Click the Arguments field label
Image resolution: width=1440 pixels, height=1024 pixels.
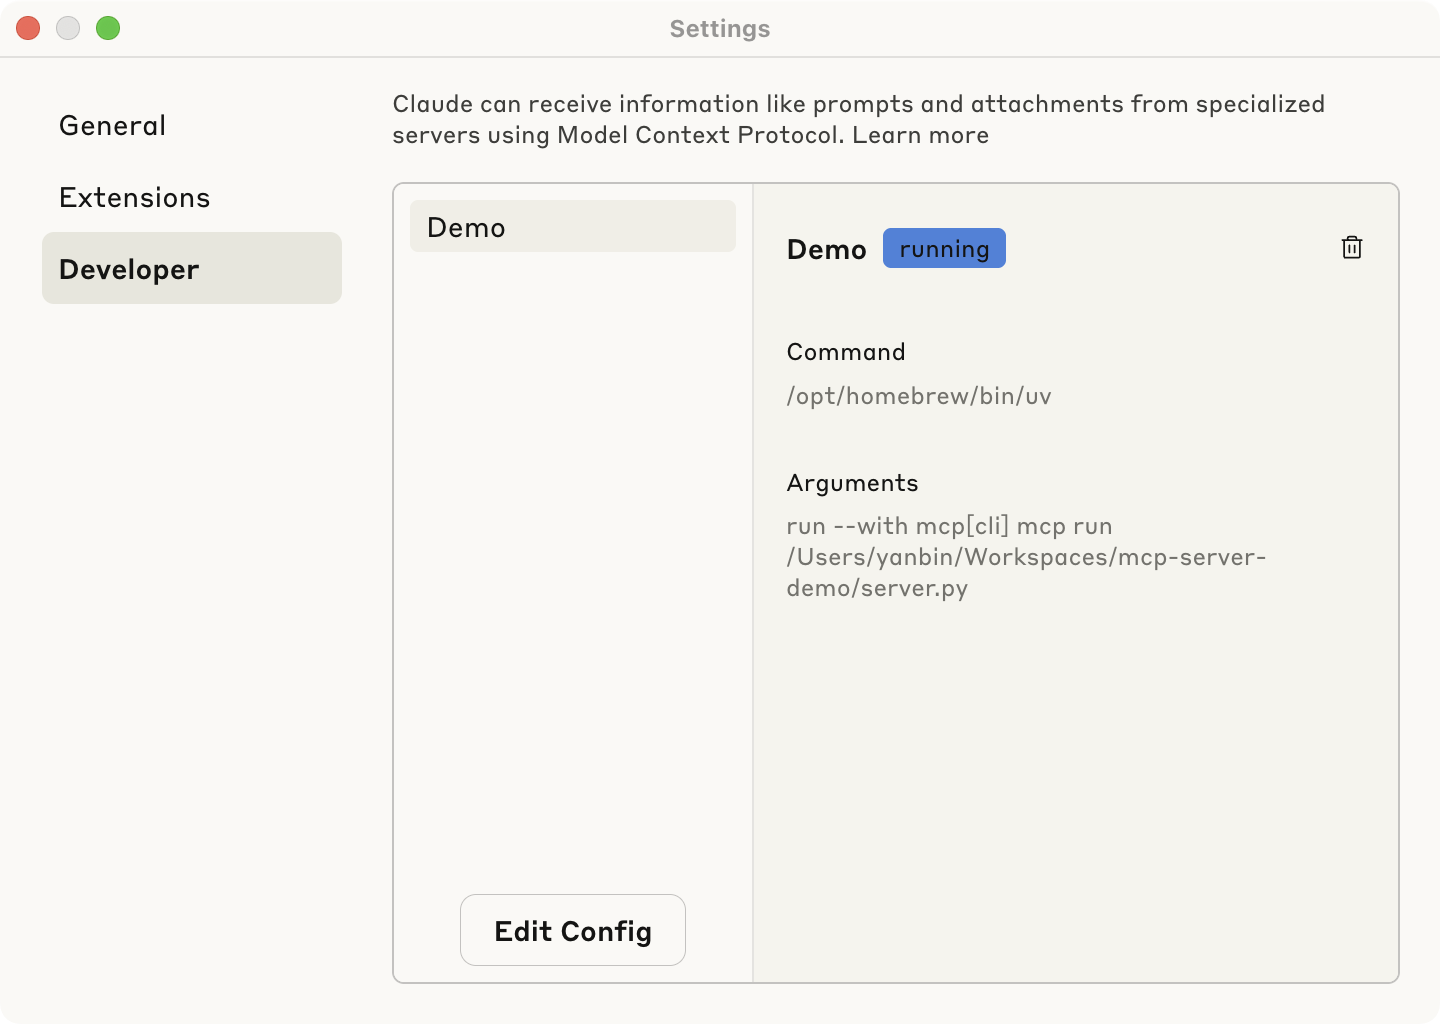(852, 483)
